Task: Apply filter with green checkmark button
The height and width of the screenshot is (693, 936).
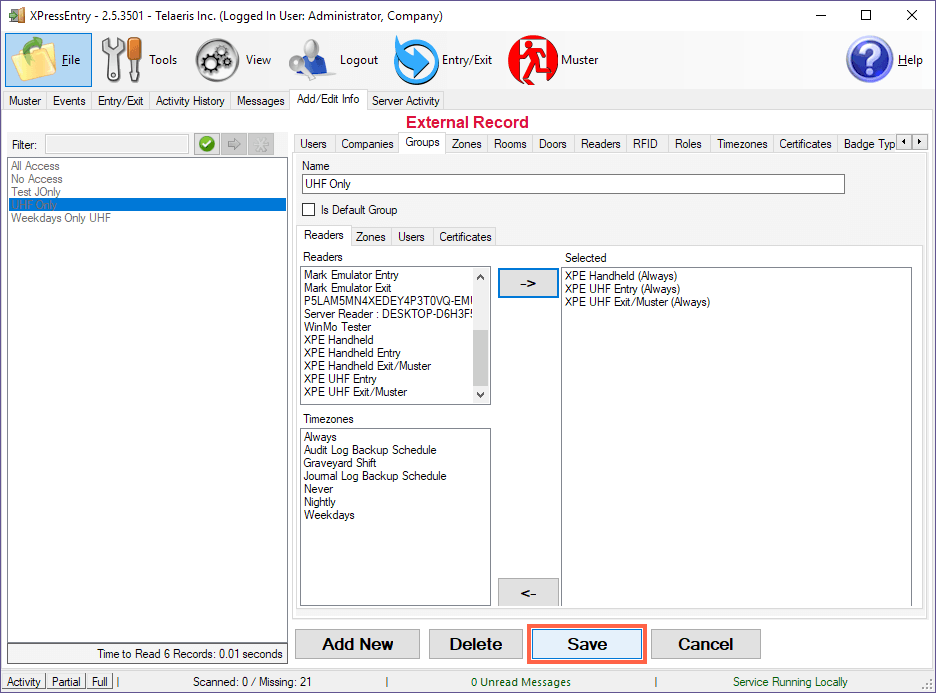Action: 207,145
